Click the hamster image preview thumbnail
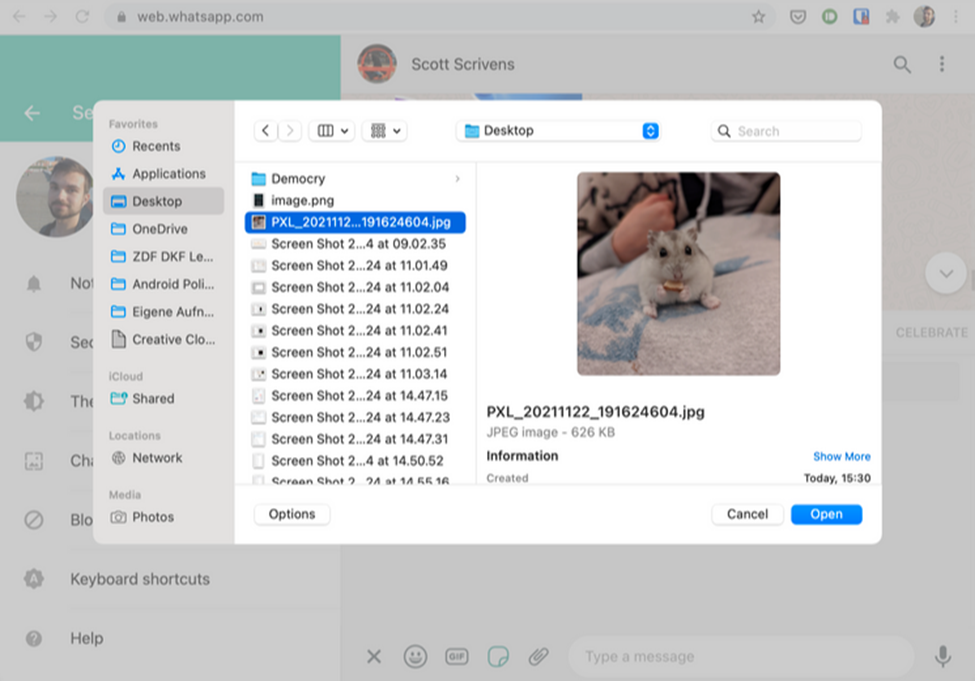The width and height of the screenshot is (975, 681). coord(678,274)
